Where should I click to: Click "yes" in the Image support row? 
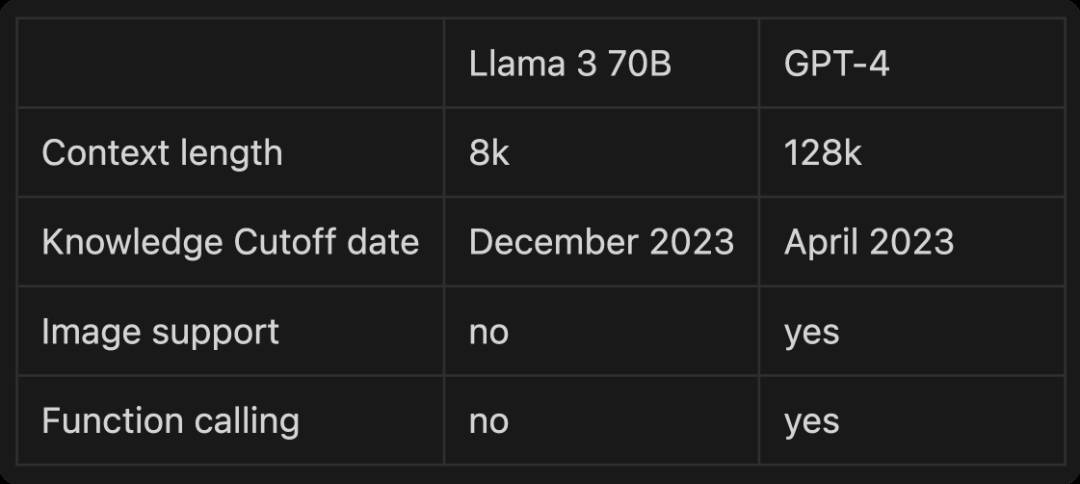(811, 333)
